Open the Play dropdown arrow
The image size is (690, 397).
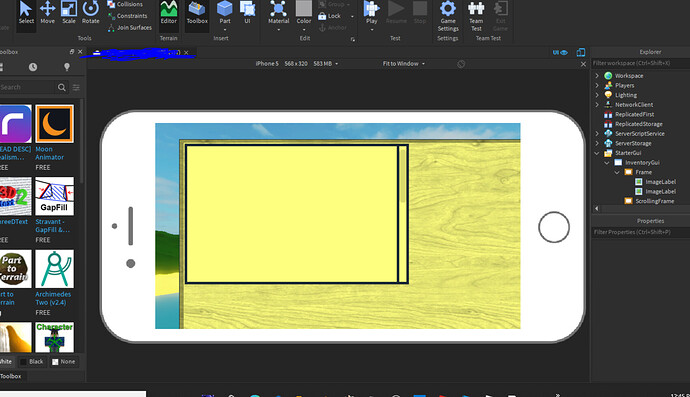pos(371,30)
